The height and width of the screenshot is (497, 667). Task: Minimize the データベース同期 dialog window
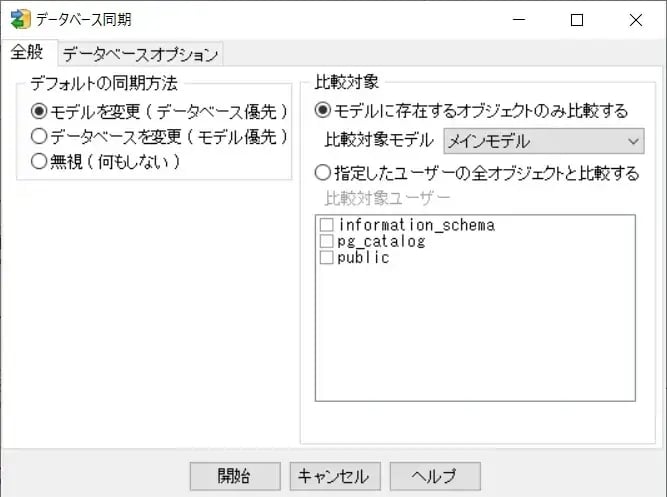518,19
